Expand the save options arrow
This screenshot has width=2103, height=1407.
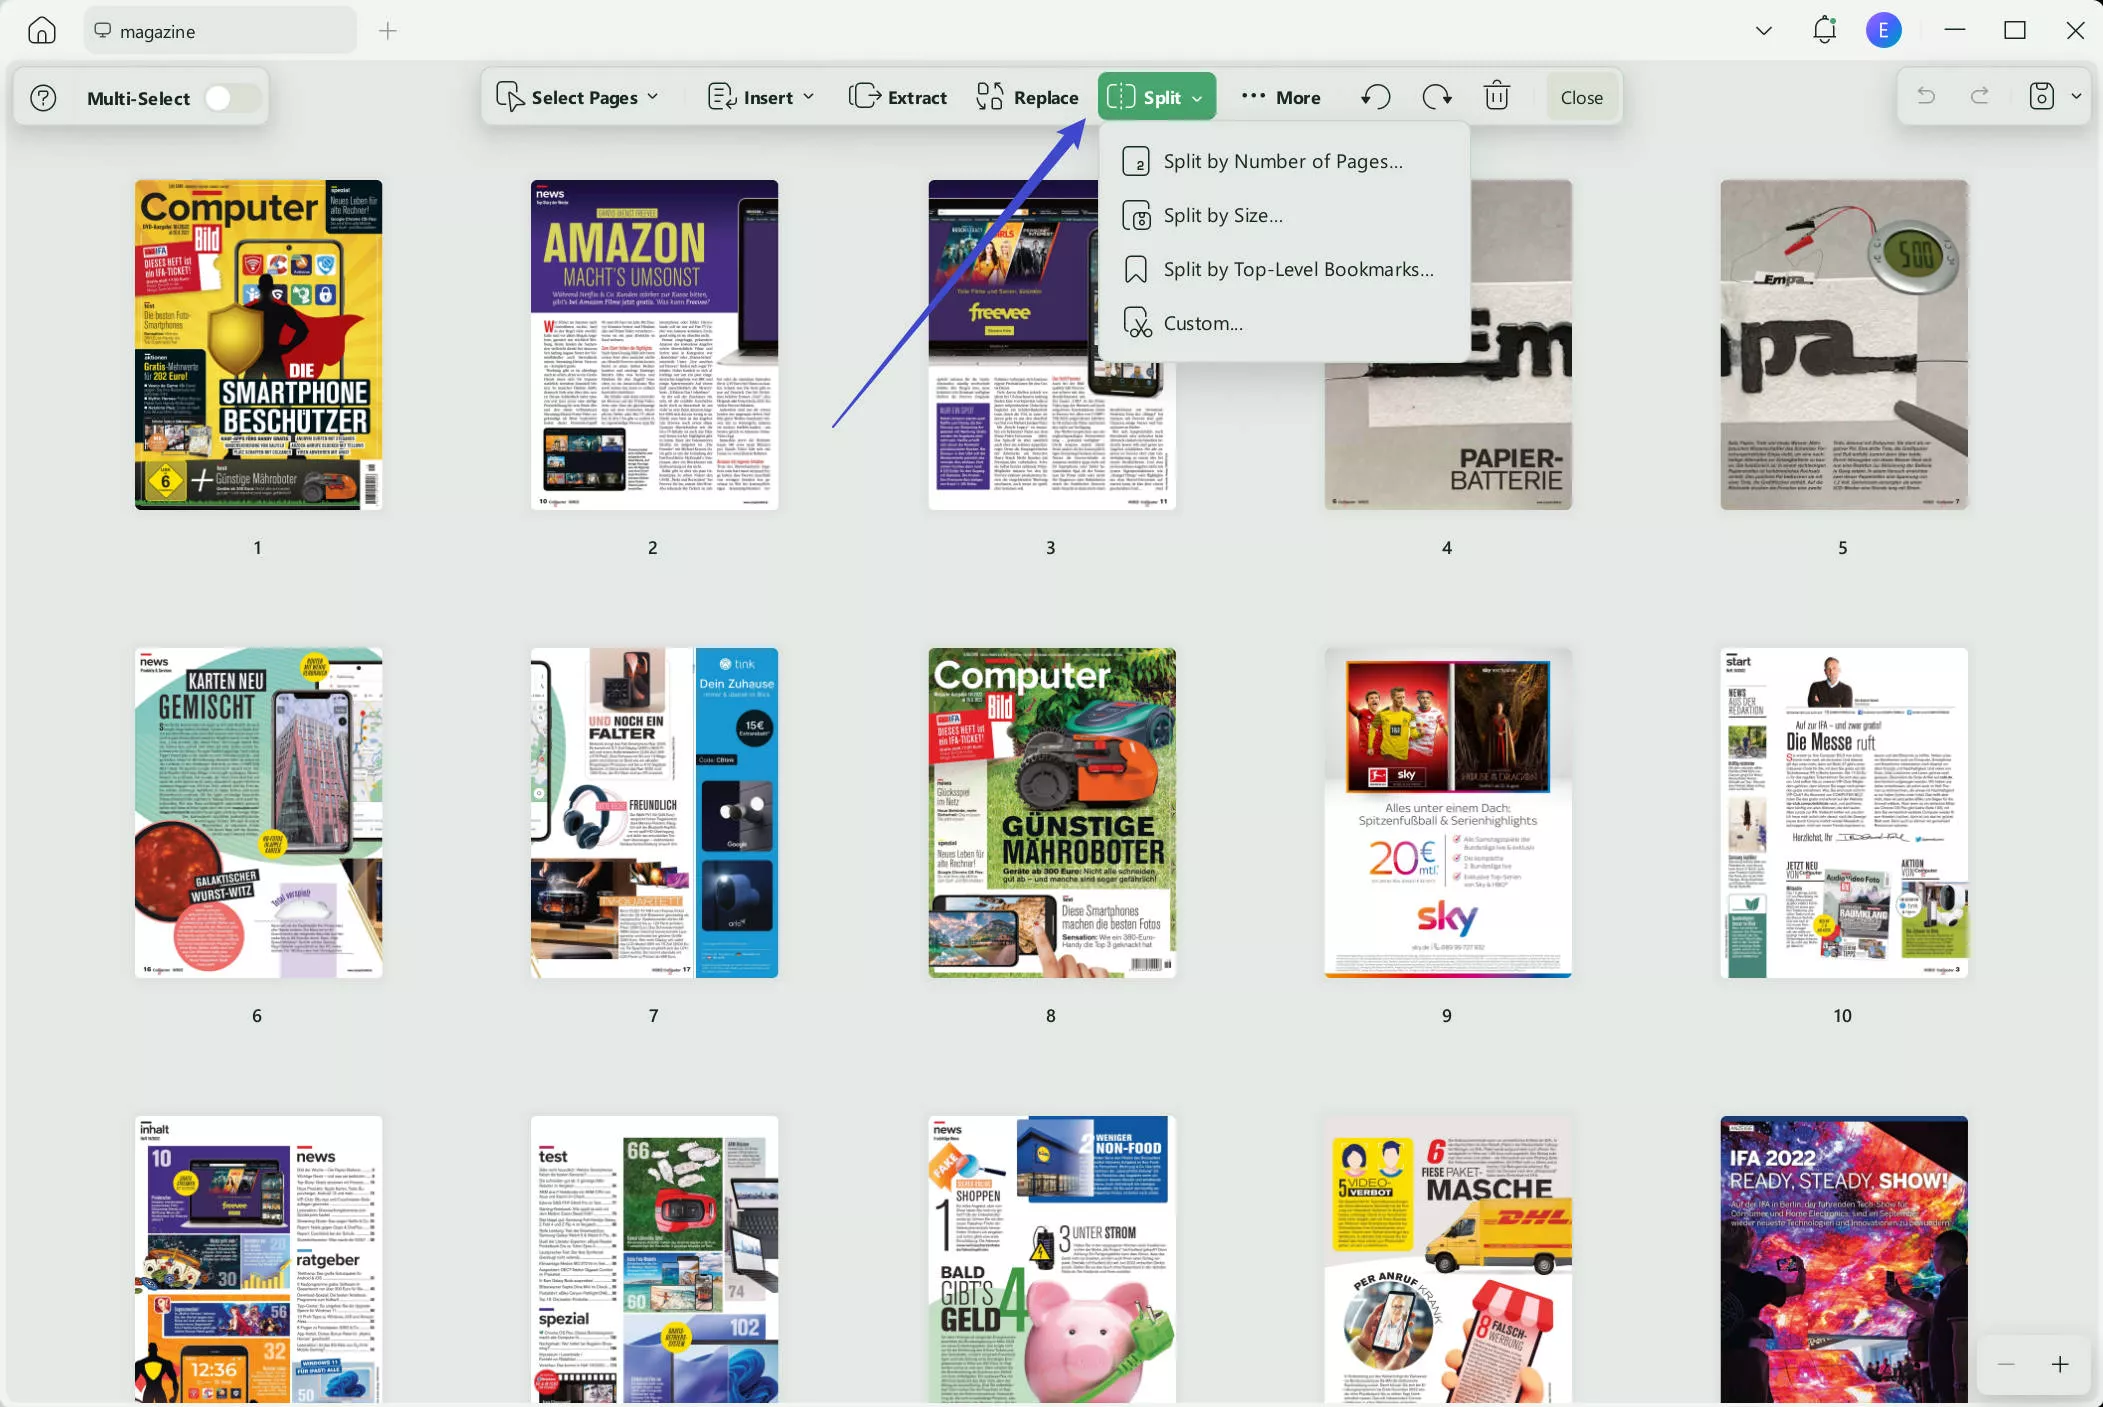2076,96
